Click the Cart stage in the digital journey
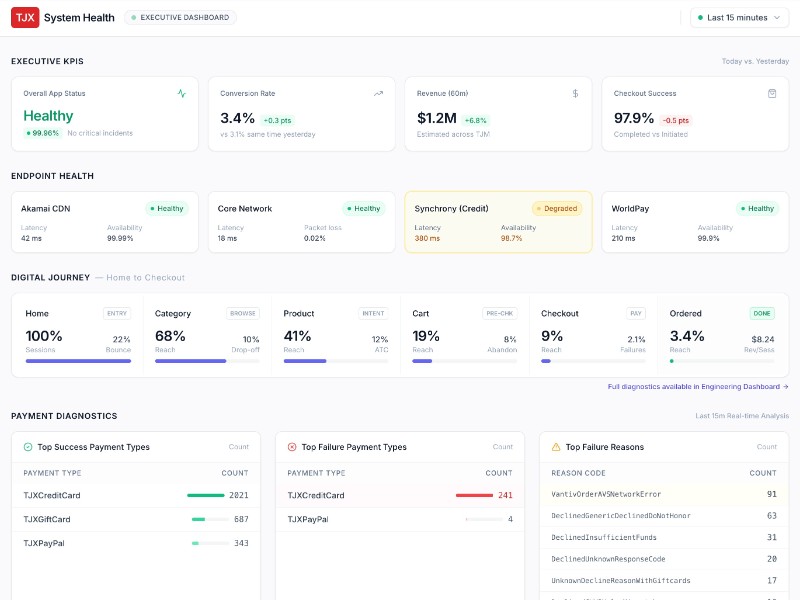 click(x=464, y=335)
